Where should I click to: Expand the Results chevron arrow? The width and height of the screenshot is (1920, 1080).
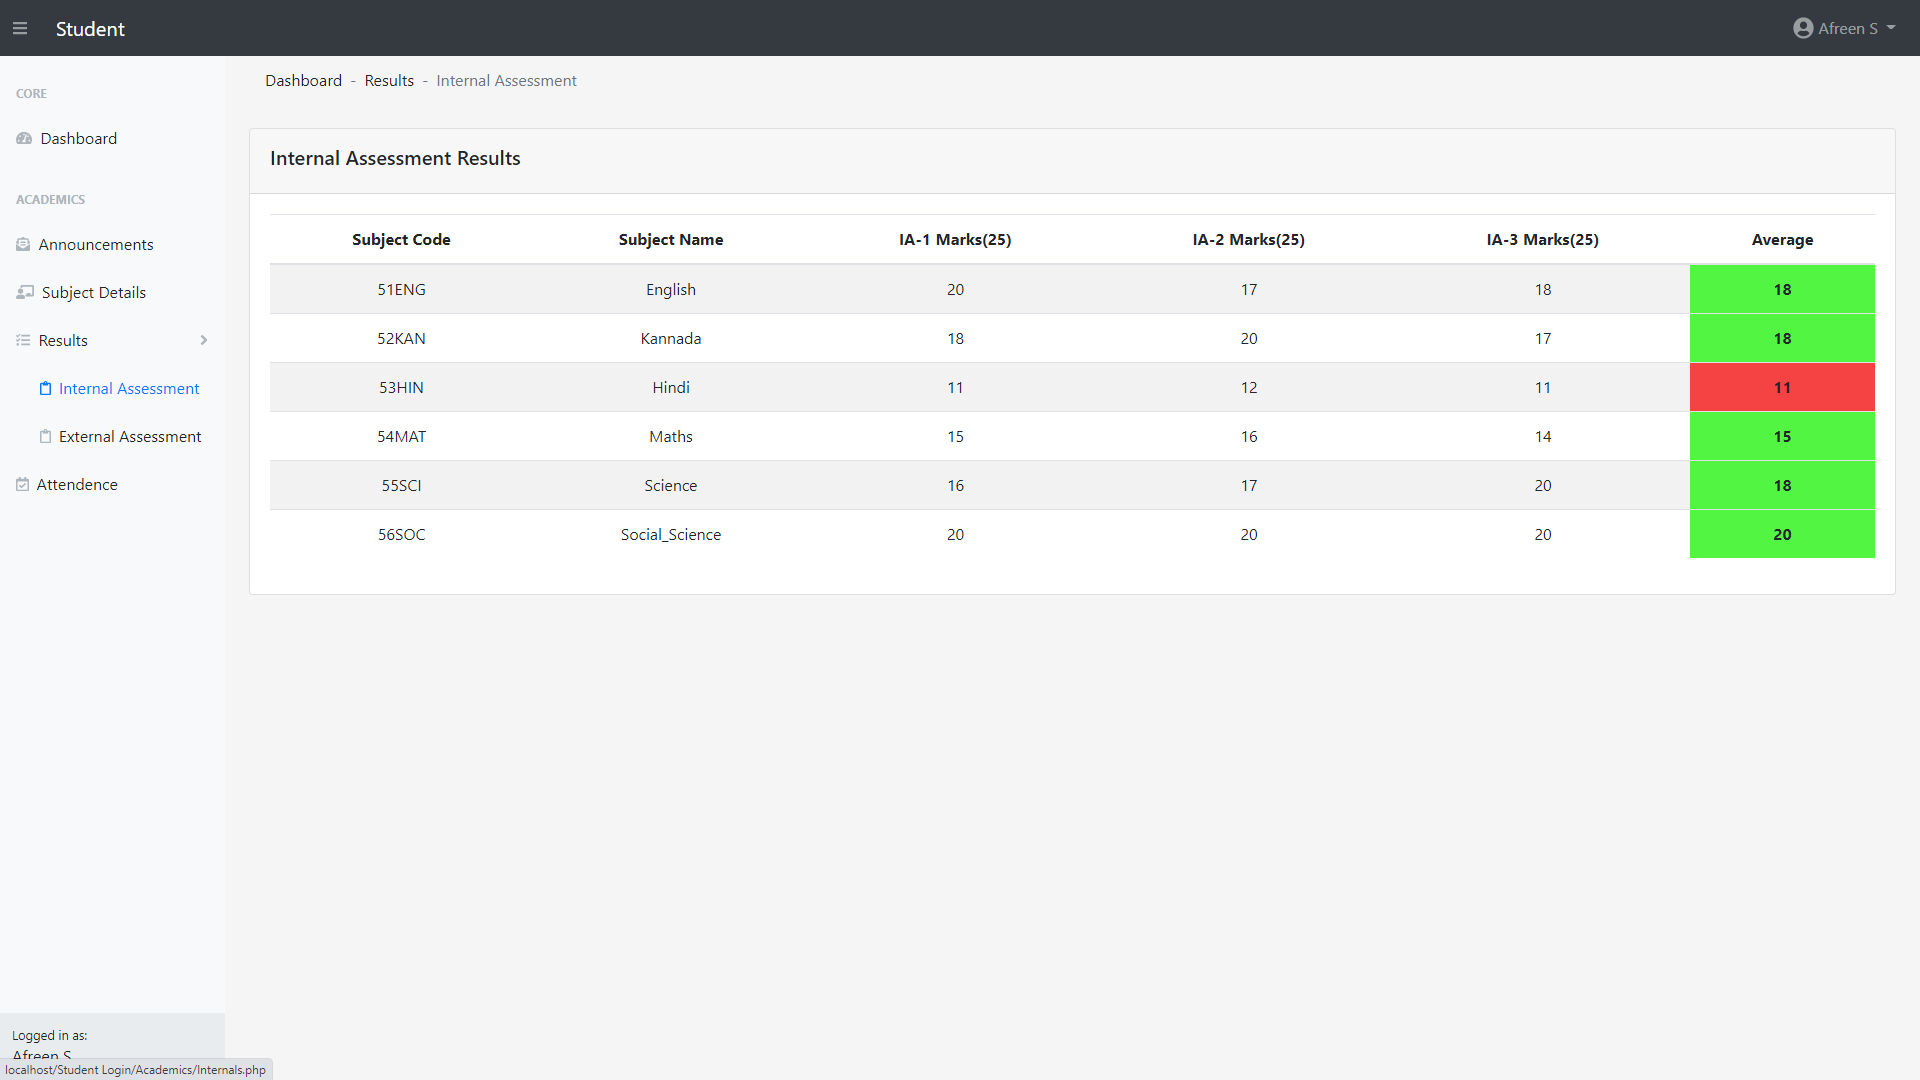(x=204, y=341)
